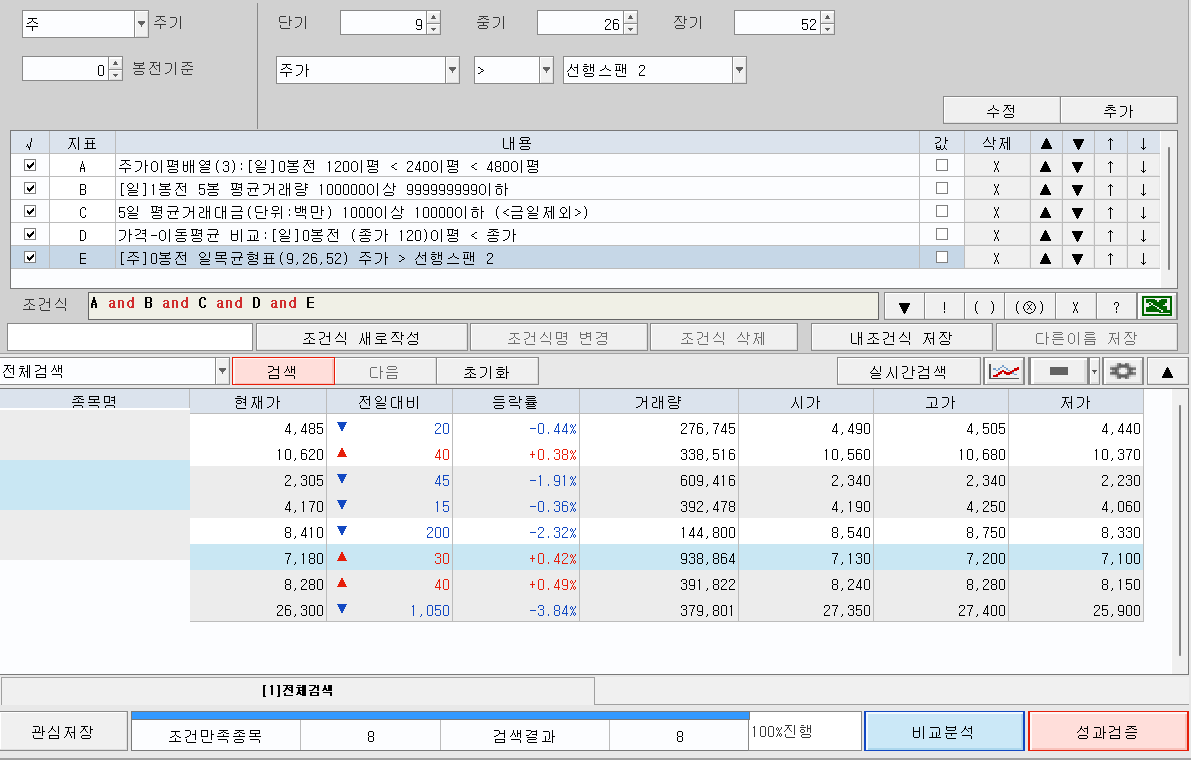This screenshot has width=1191, height=760.
Task: Open the > operator dropdown
Action: click(546, 70)
